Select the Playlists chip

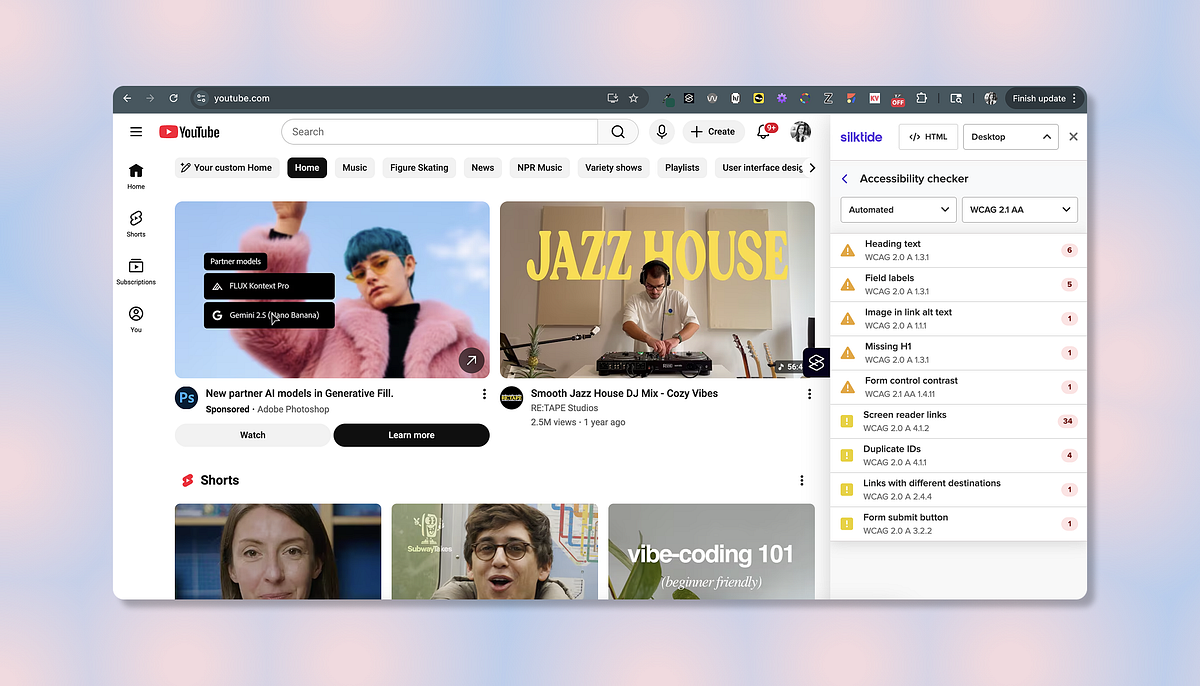682,168
